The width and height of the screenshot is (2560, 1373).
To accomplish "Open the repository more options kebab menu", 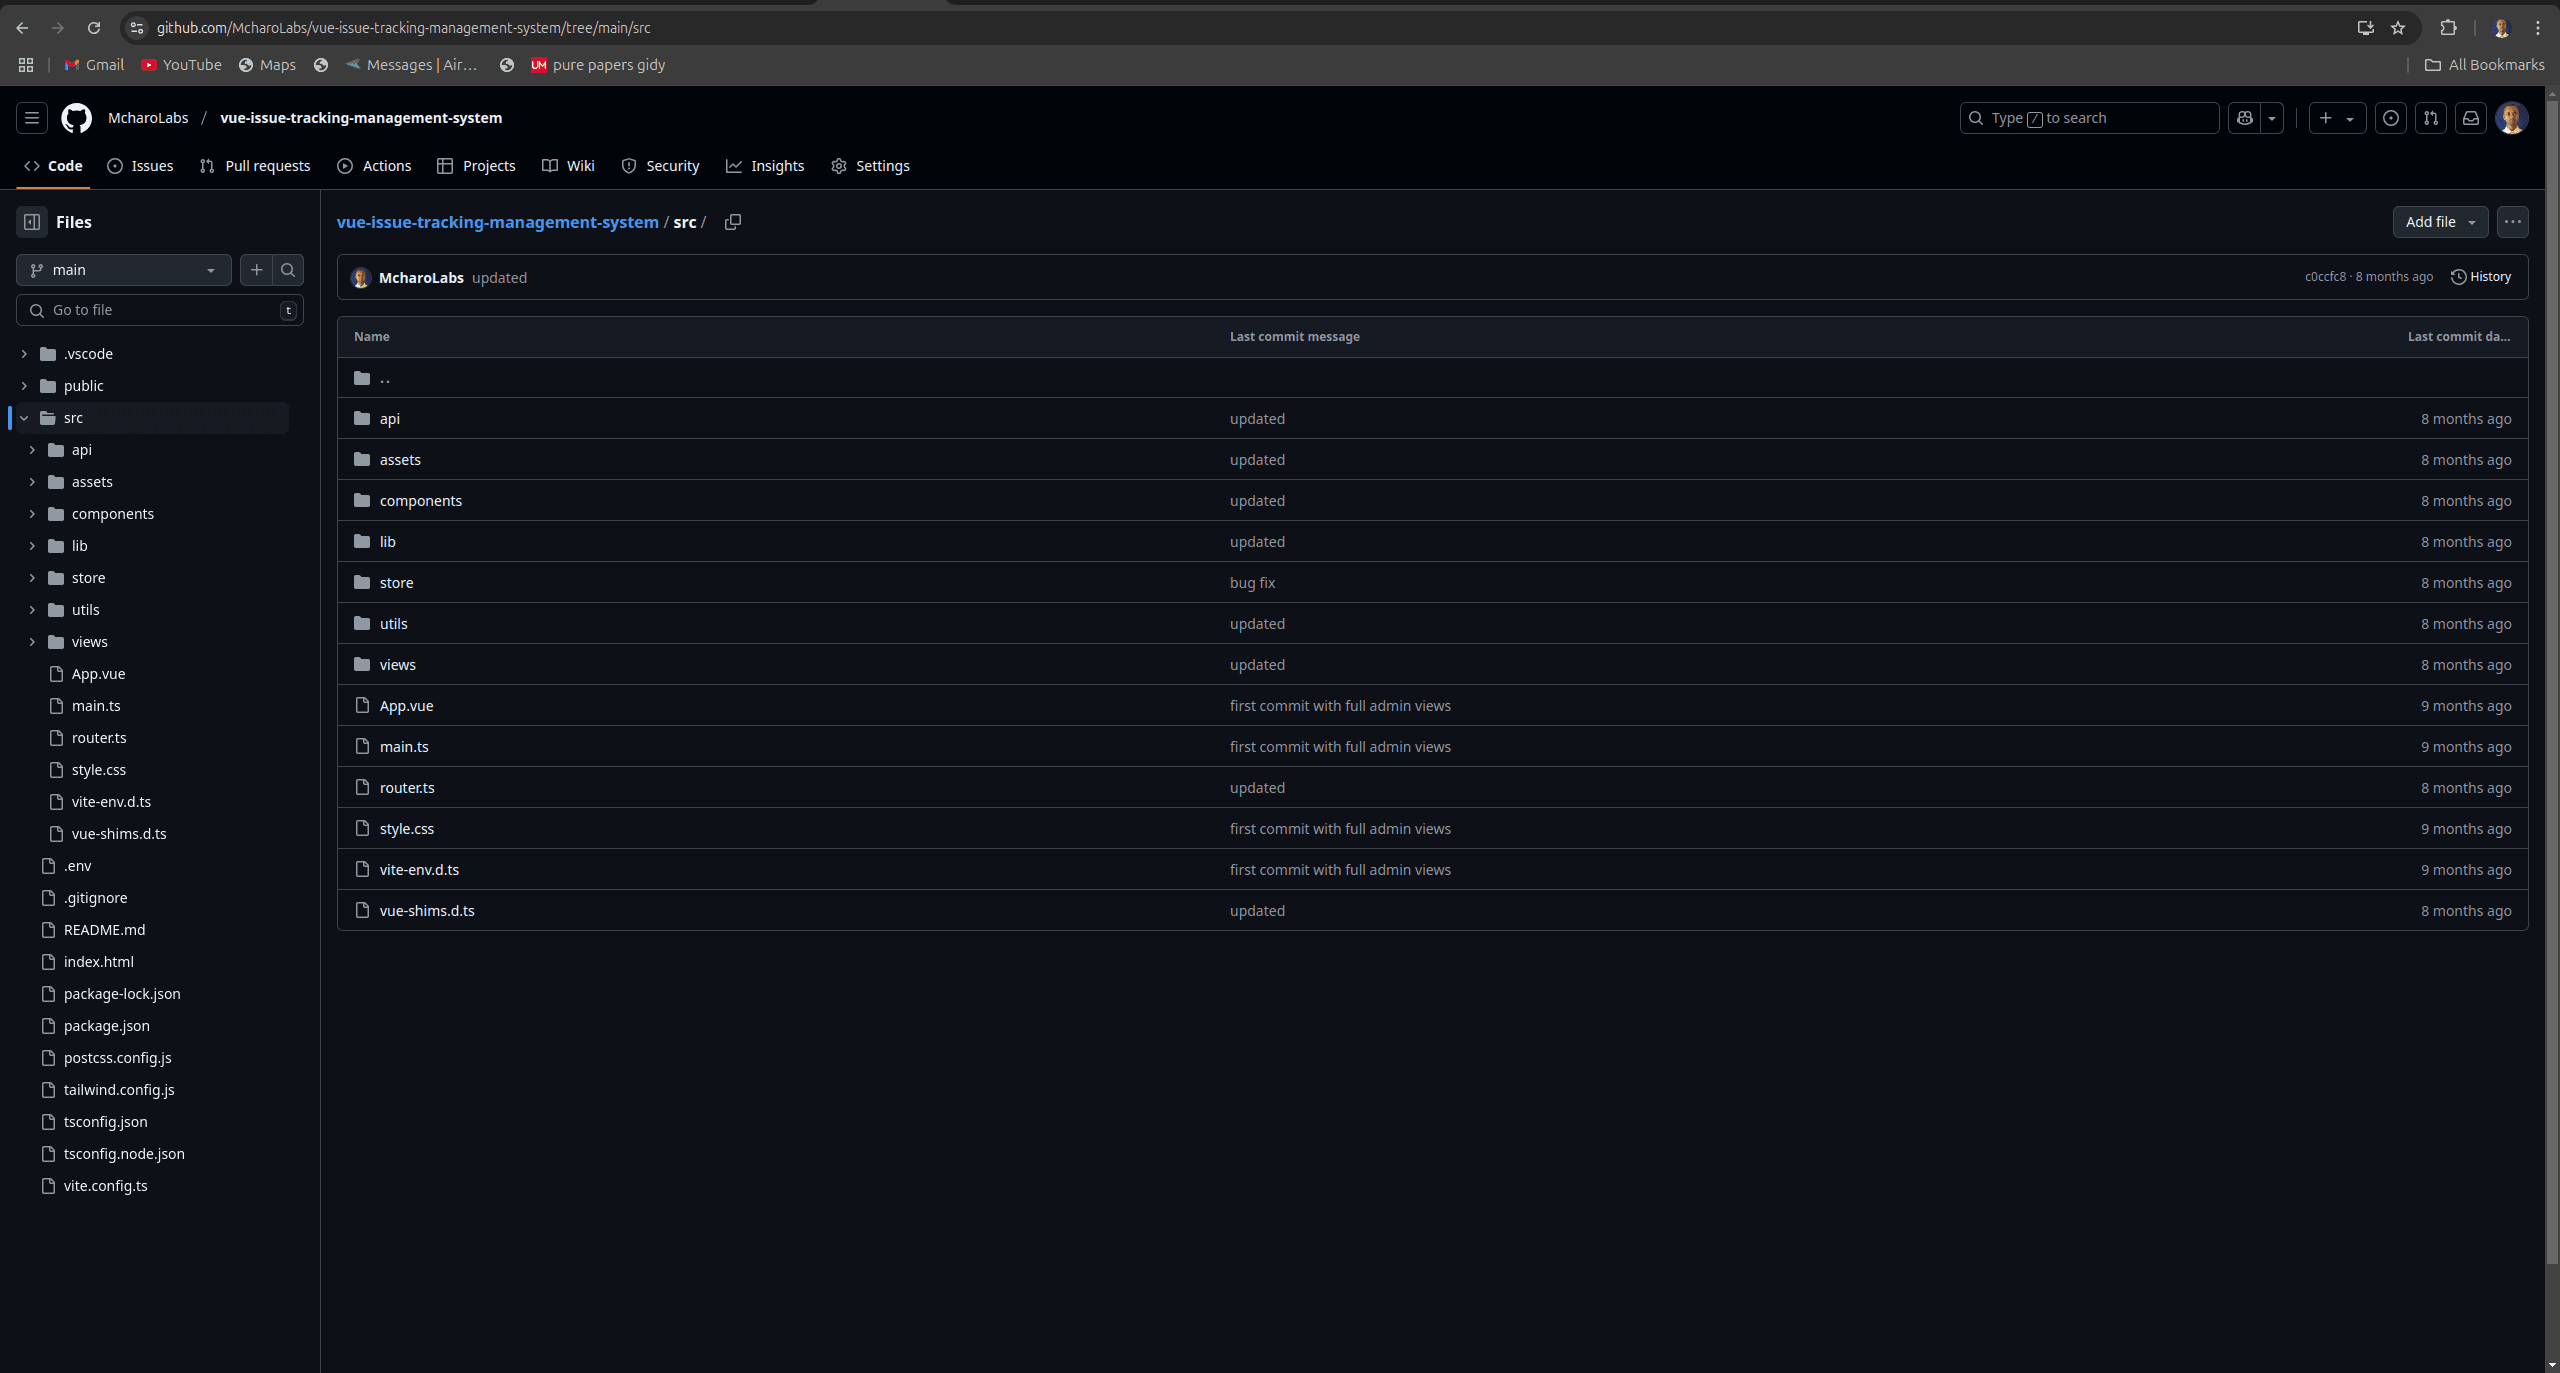I will click(x=2513, y=222).
